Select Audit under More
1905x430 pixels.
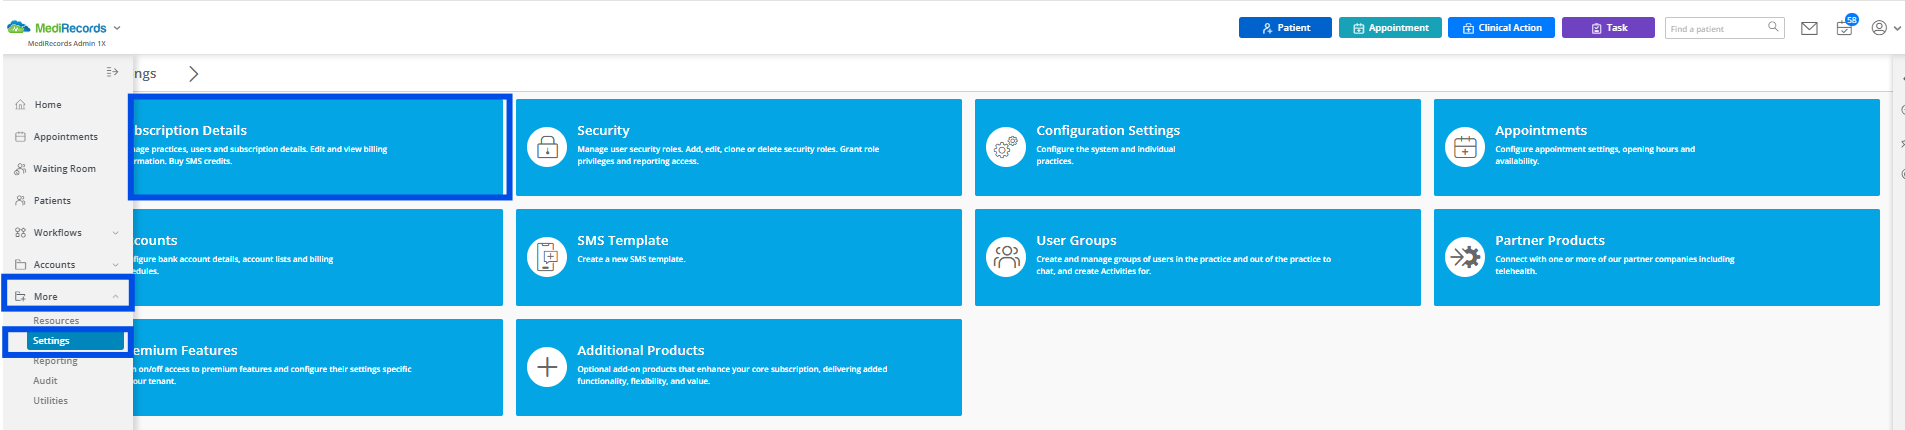45,381
